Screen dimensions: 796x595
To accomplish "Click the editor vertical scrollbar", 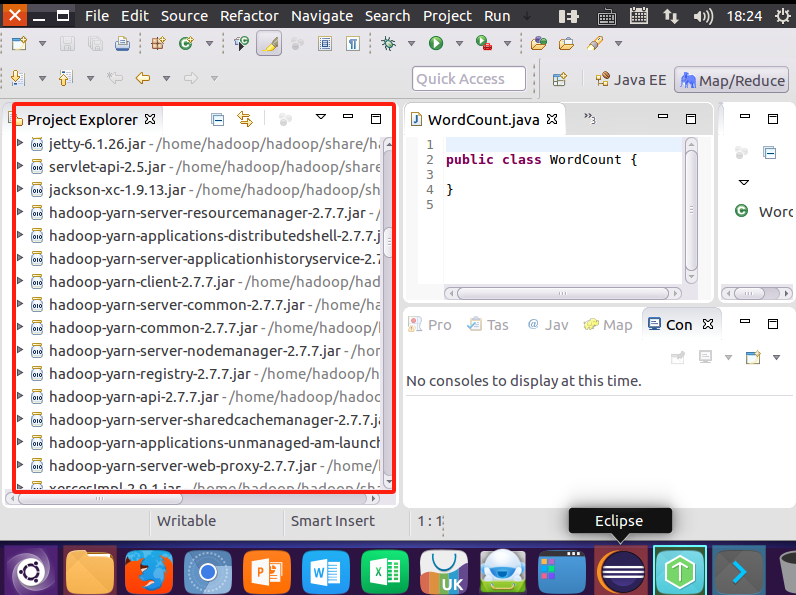I will click(691, 210).
